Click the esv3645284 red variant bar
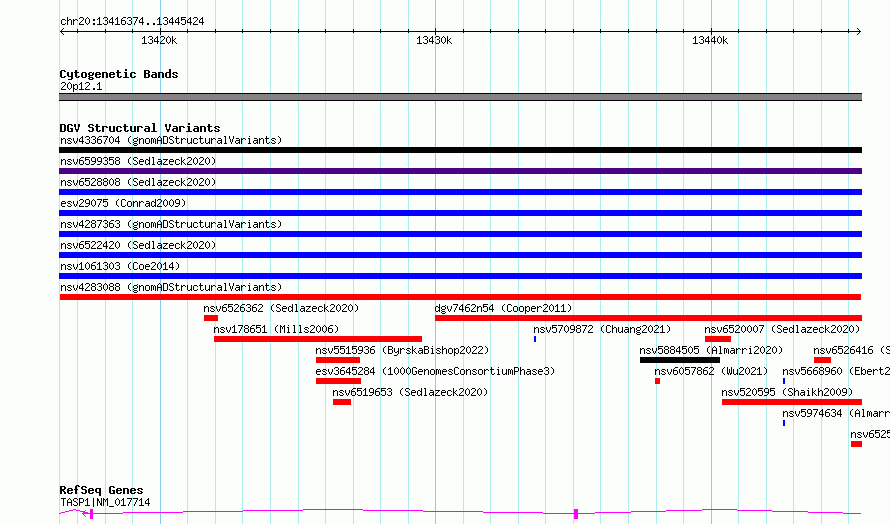Viewport: 890px width, 524px height. [338, 381]
